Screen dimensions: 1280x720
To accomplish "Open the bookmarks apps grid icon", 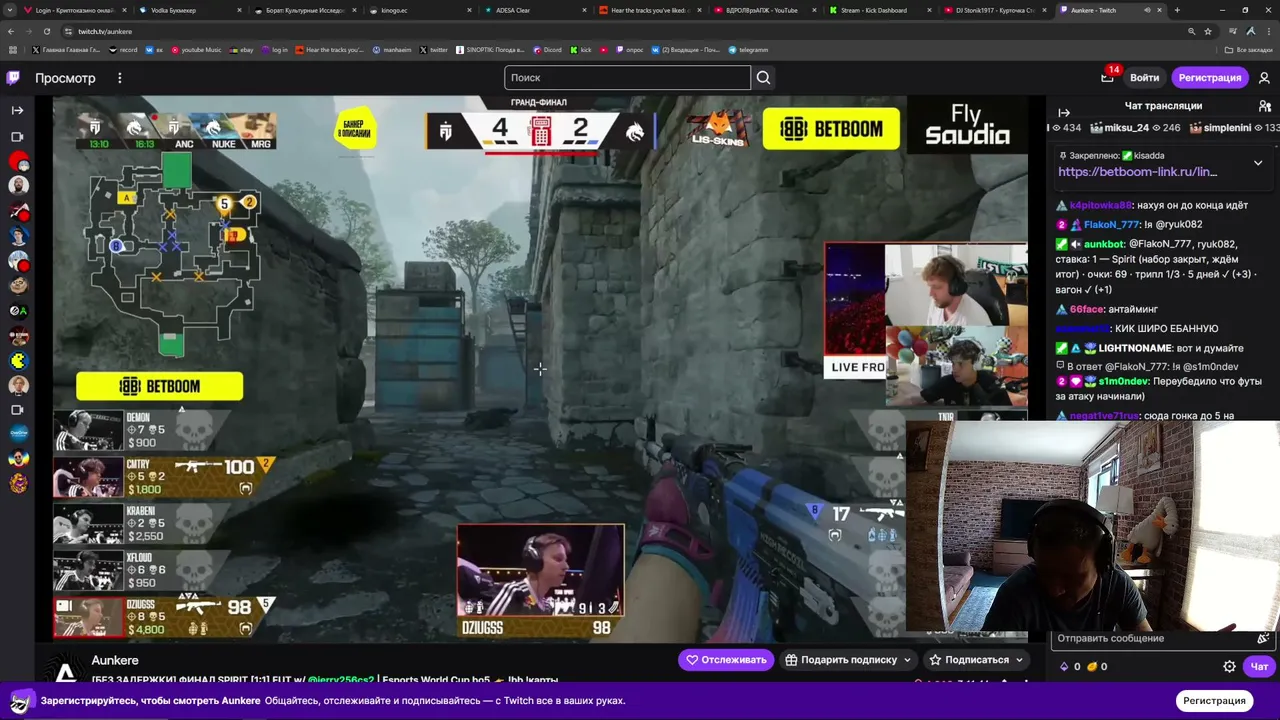I will point(12,50).
